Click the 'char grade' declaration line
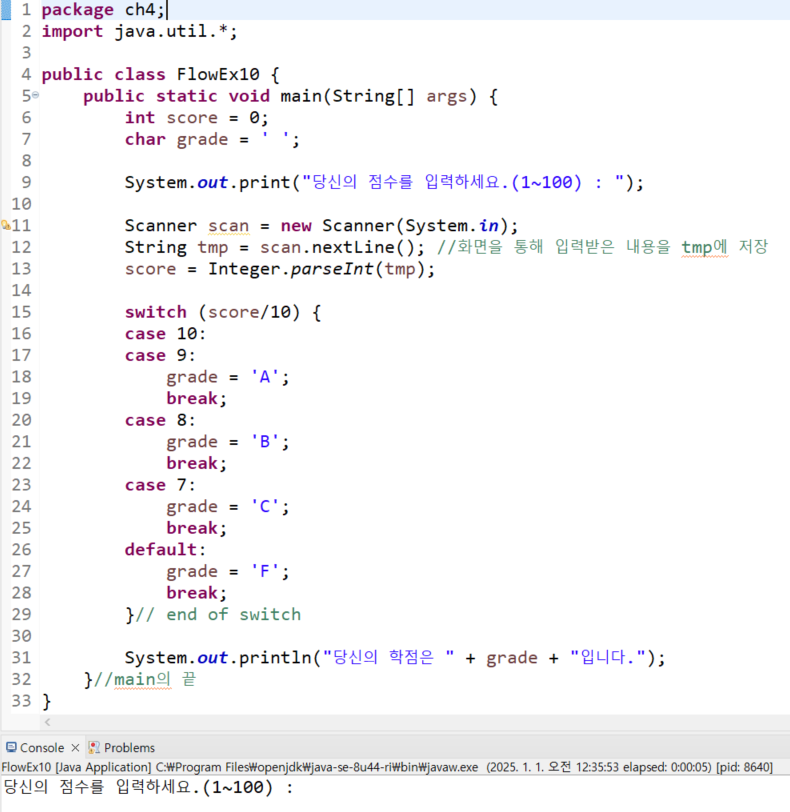790x812 pixels. click(x=212, y=140)
